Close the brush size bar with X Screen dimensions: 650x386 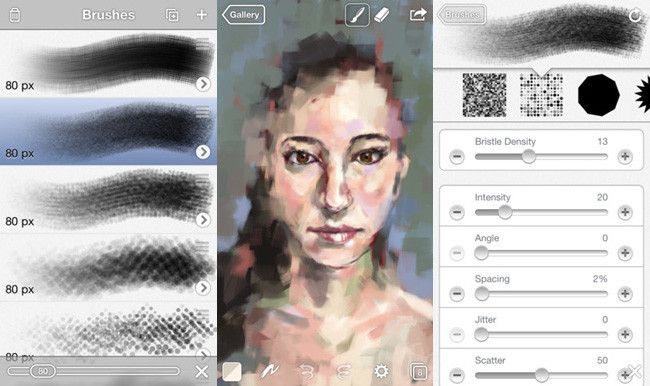click(202, 371)
